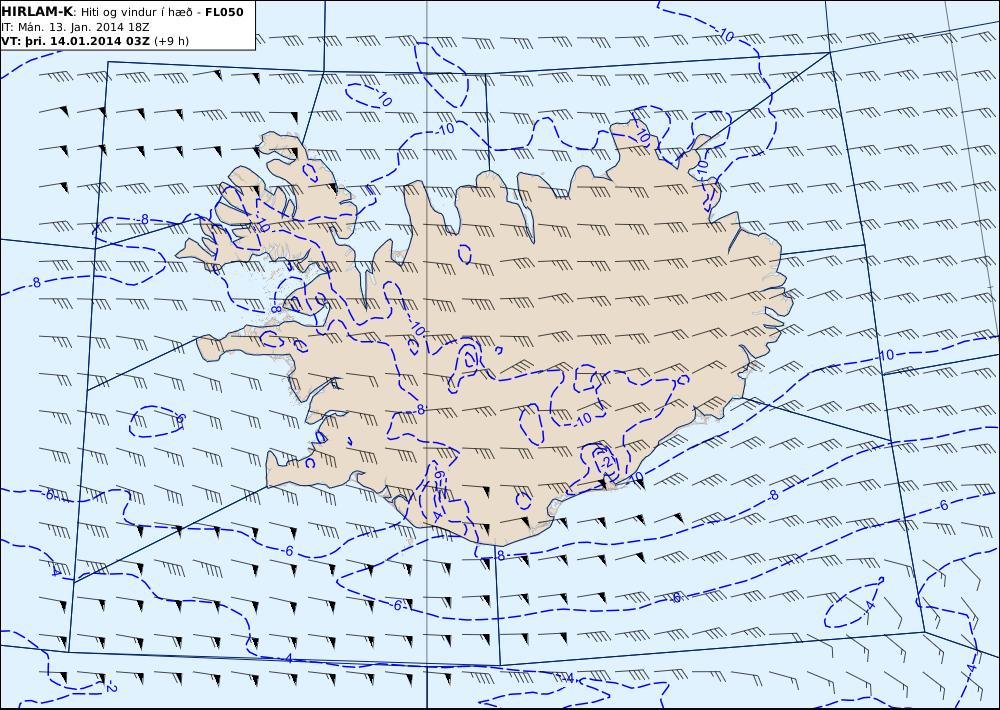The height and width of the screenshot is (710, 1000).
Task: Click the '(+9 h)' forecast offset text
Action: click(x=172, y=41)
